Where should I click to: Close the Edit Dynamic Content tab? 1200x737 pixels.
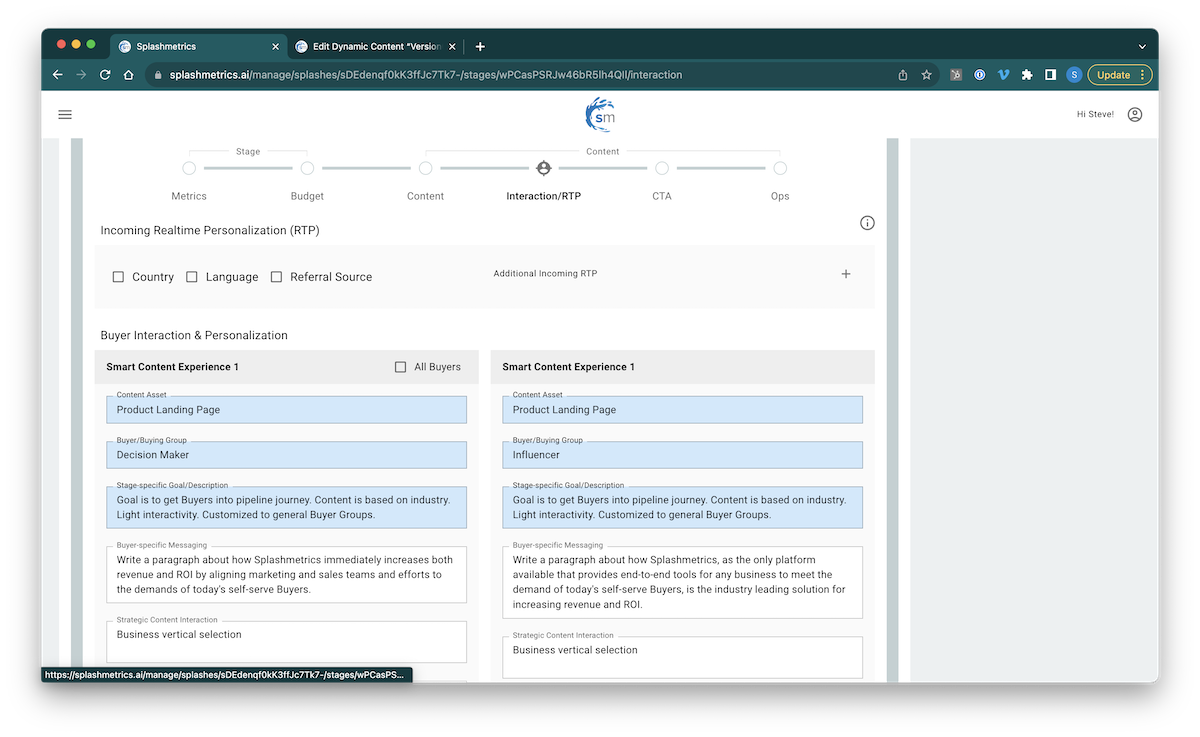click(452, 47)
